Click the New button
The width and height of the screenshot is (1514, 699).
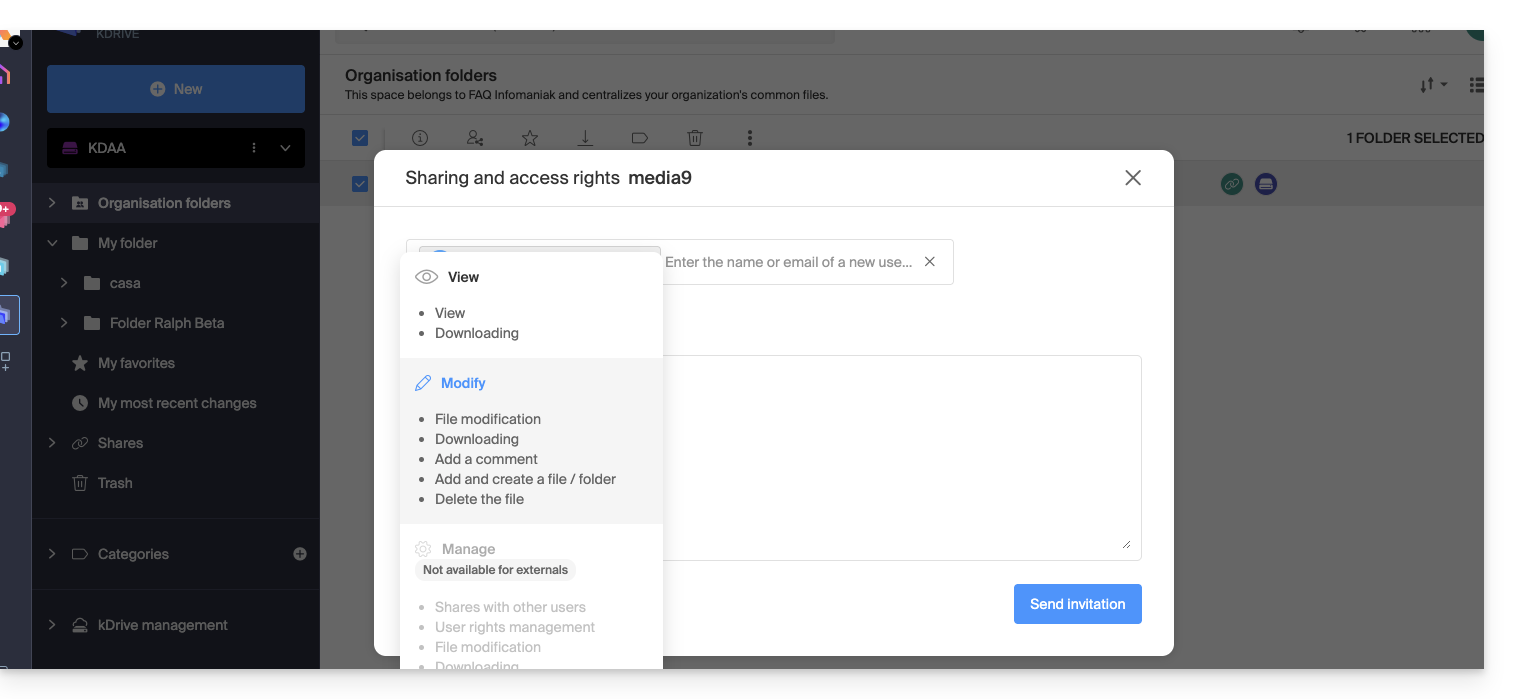click(176, 89)
